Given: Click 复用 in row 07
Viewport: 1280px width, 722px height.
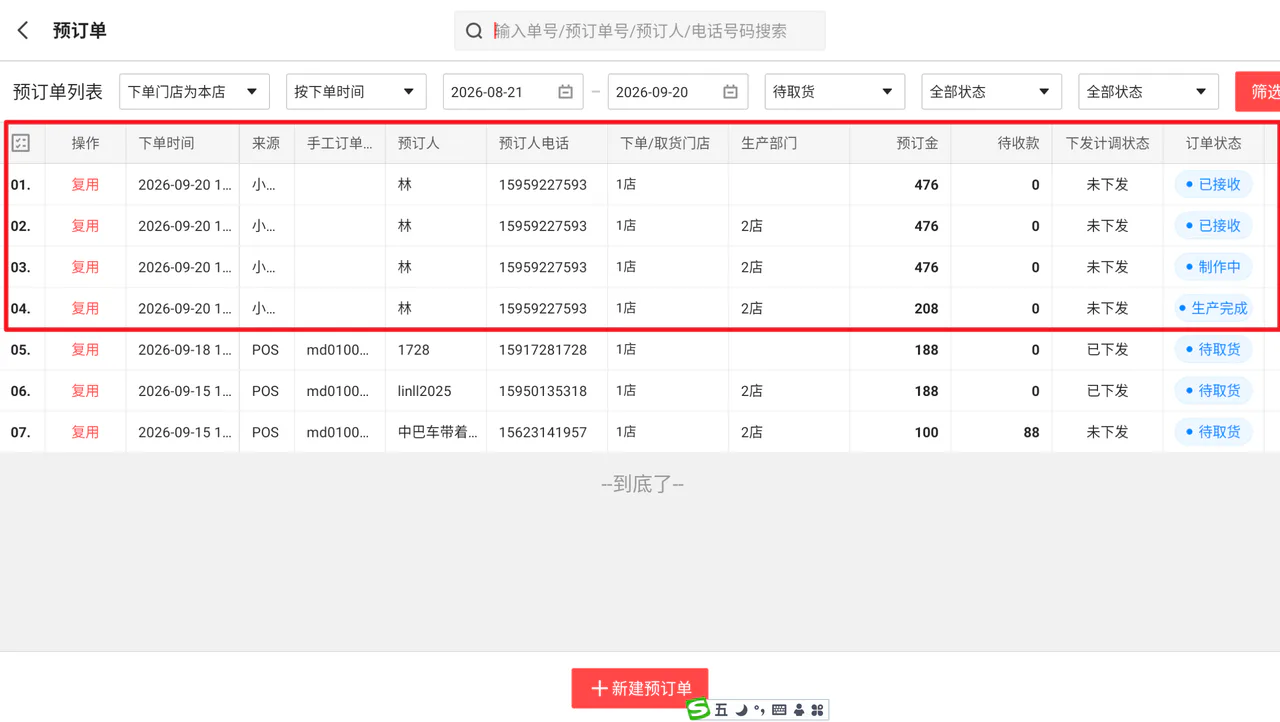Looking at the screenshot, I should click(85, 432).
